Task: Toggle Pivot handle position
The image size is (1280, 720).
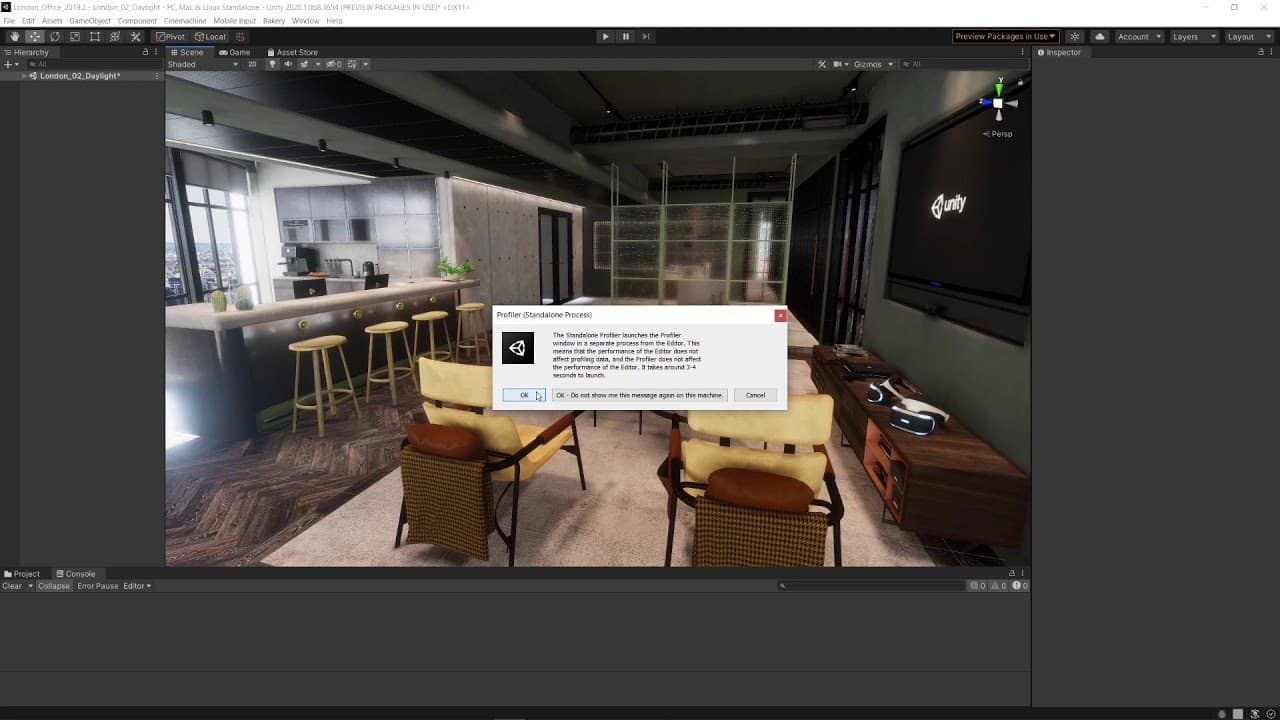Action: (x=171, y=37)
